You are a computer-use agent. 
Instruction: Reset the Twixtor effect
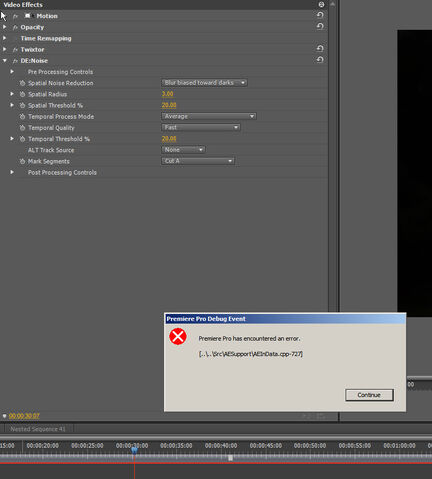pos(320,49)
